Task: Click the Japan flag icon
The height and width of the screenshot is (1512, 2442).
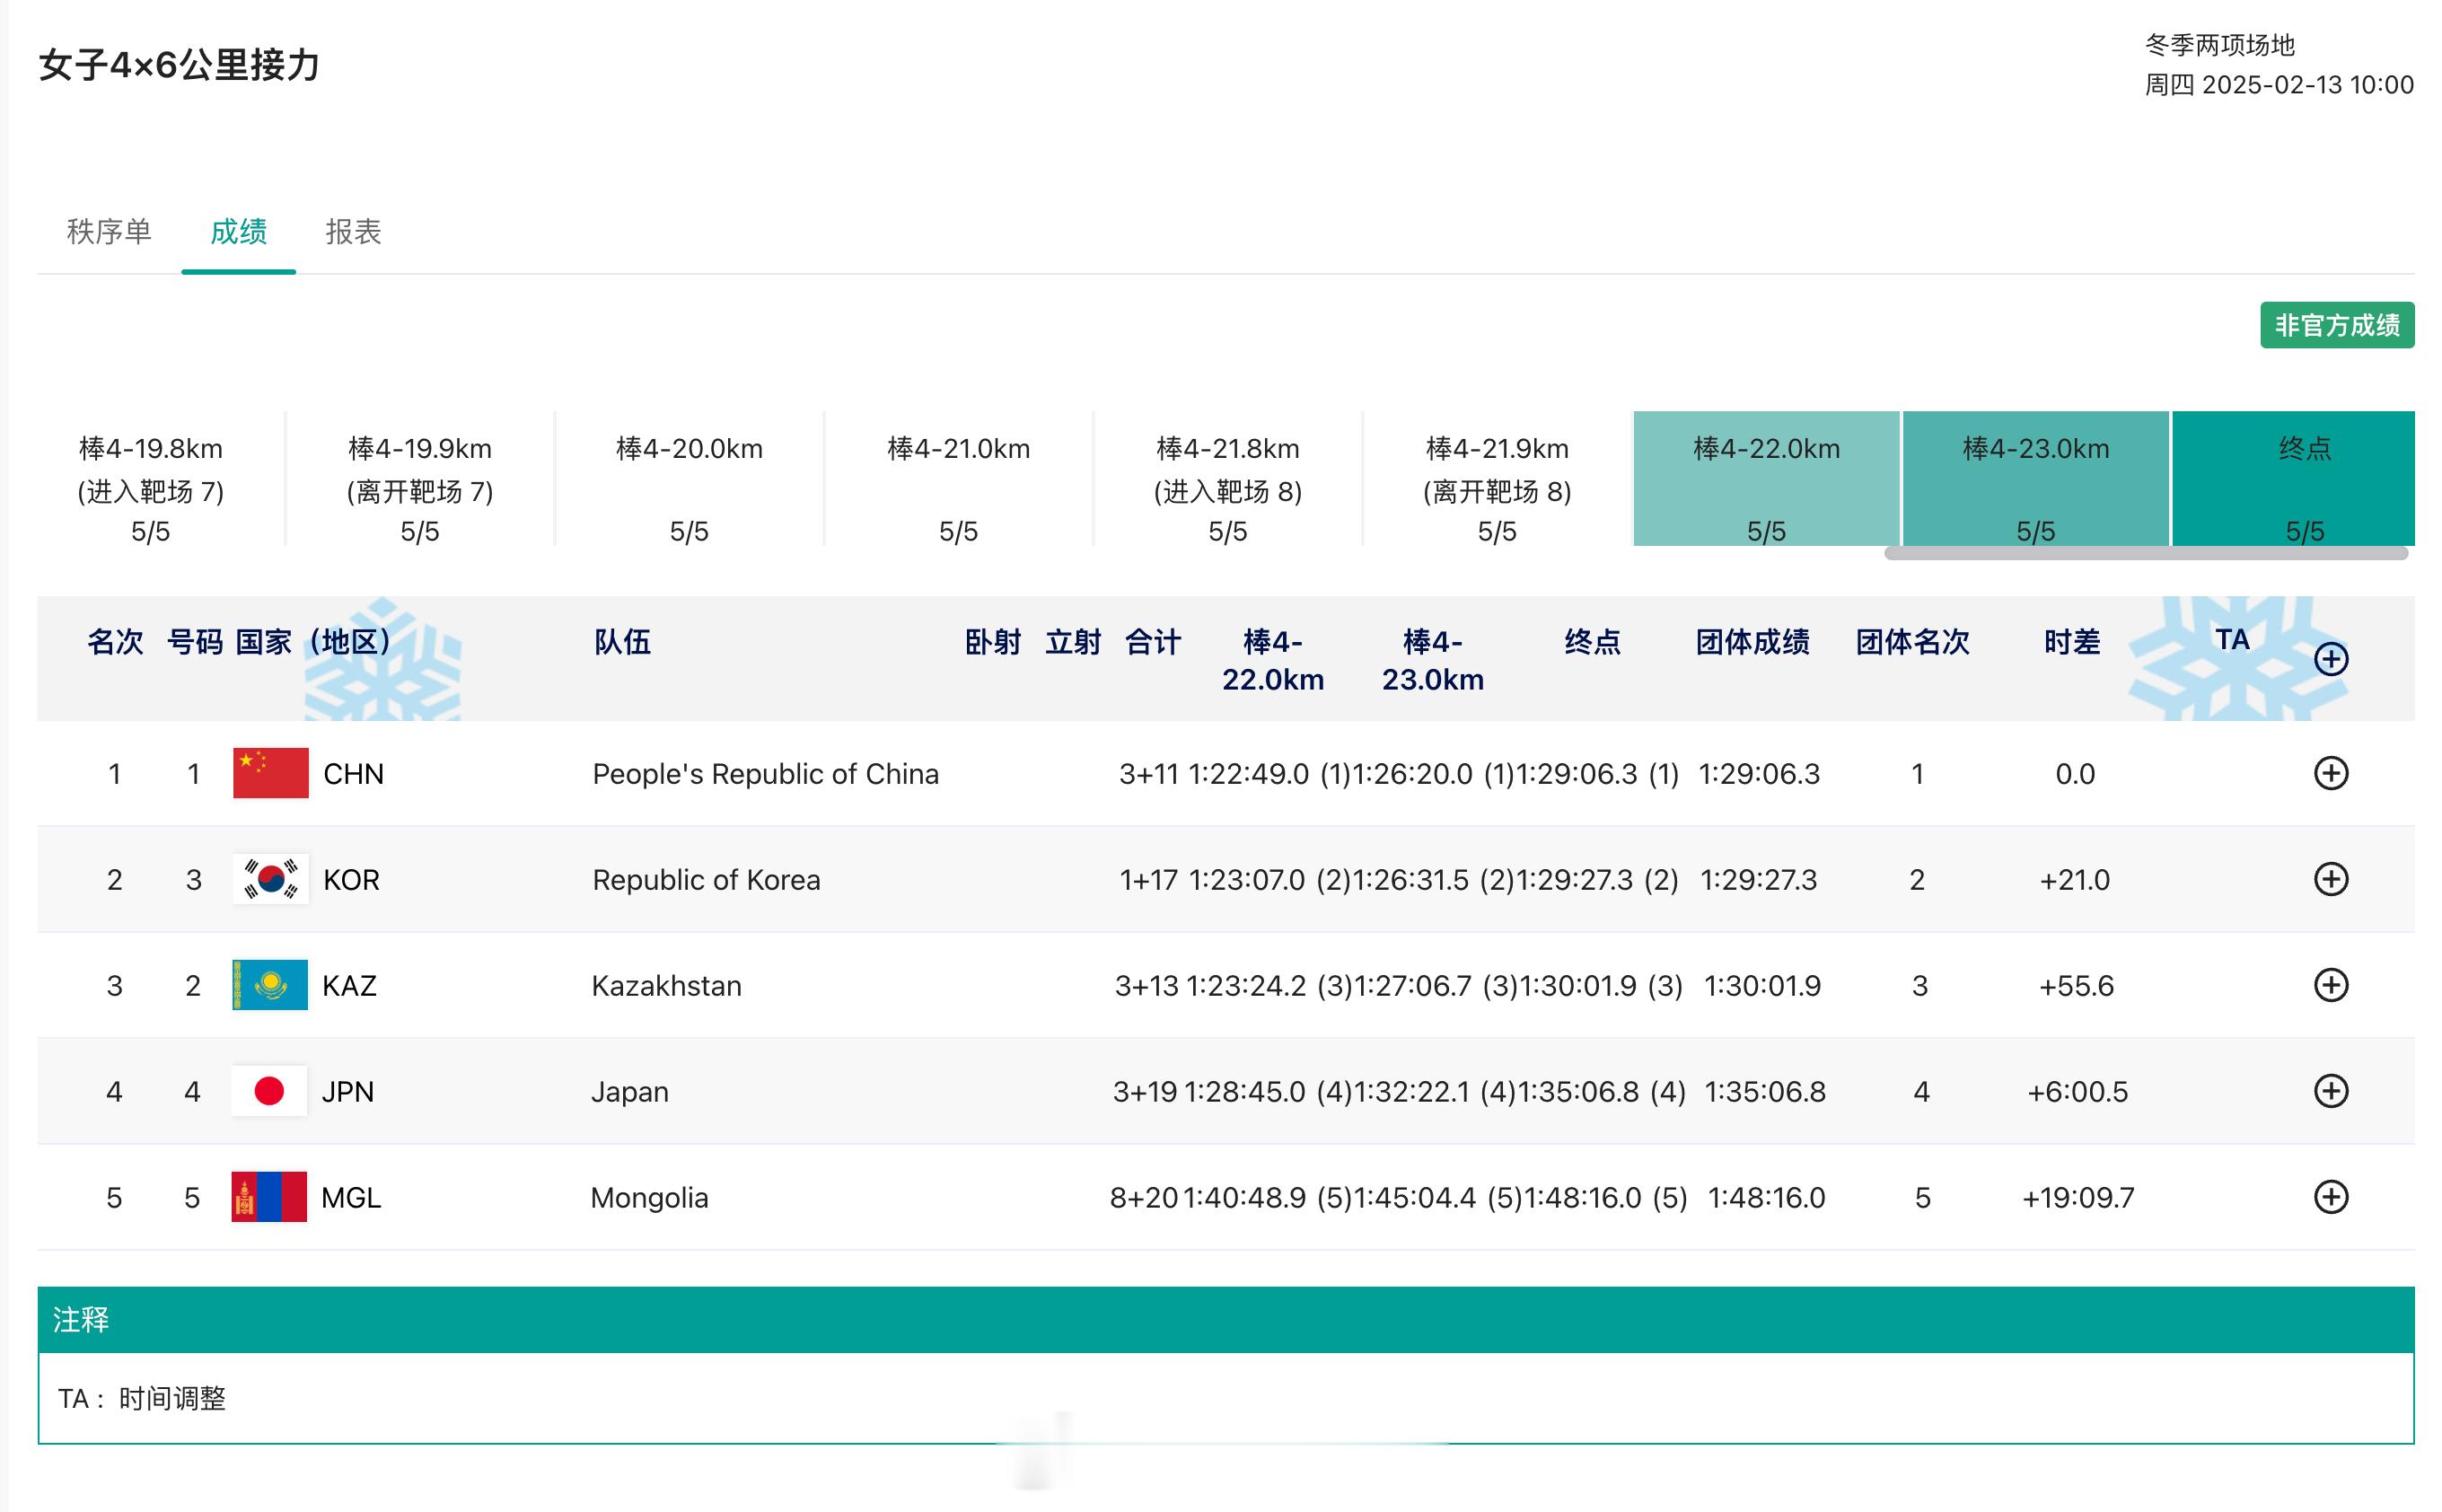Action: click(269, 1091)
